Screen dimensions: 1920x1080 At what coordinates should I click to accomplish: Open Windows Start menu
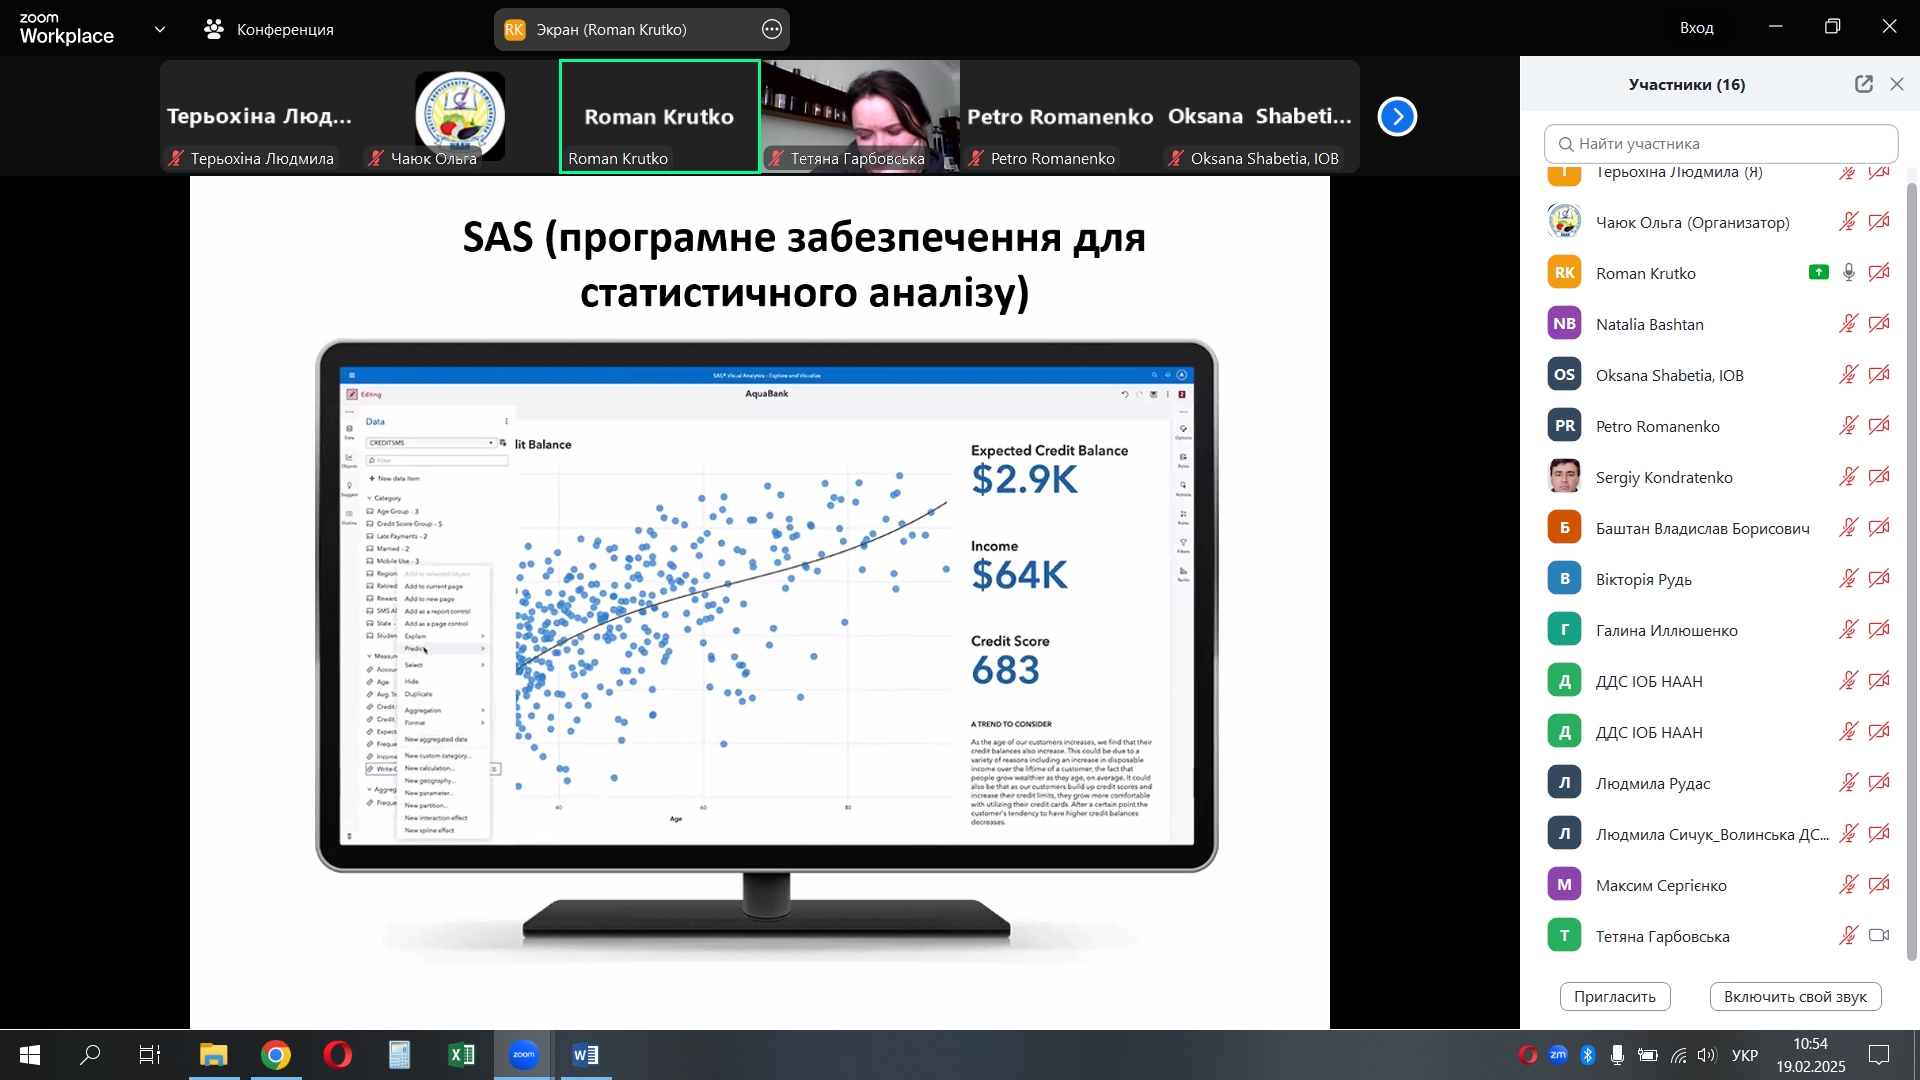click(30, 1055)
